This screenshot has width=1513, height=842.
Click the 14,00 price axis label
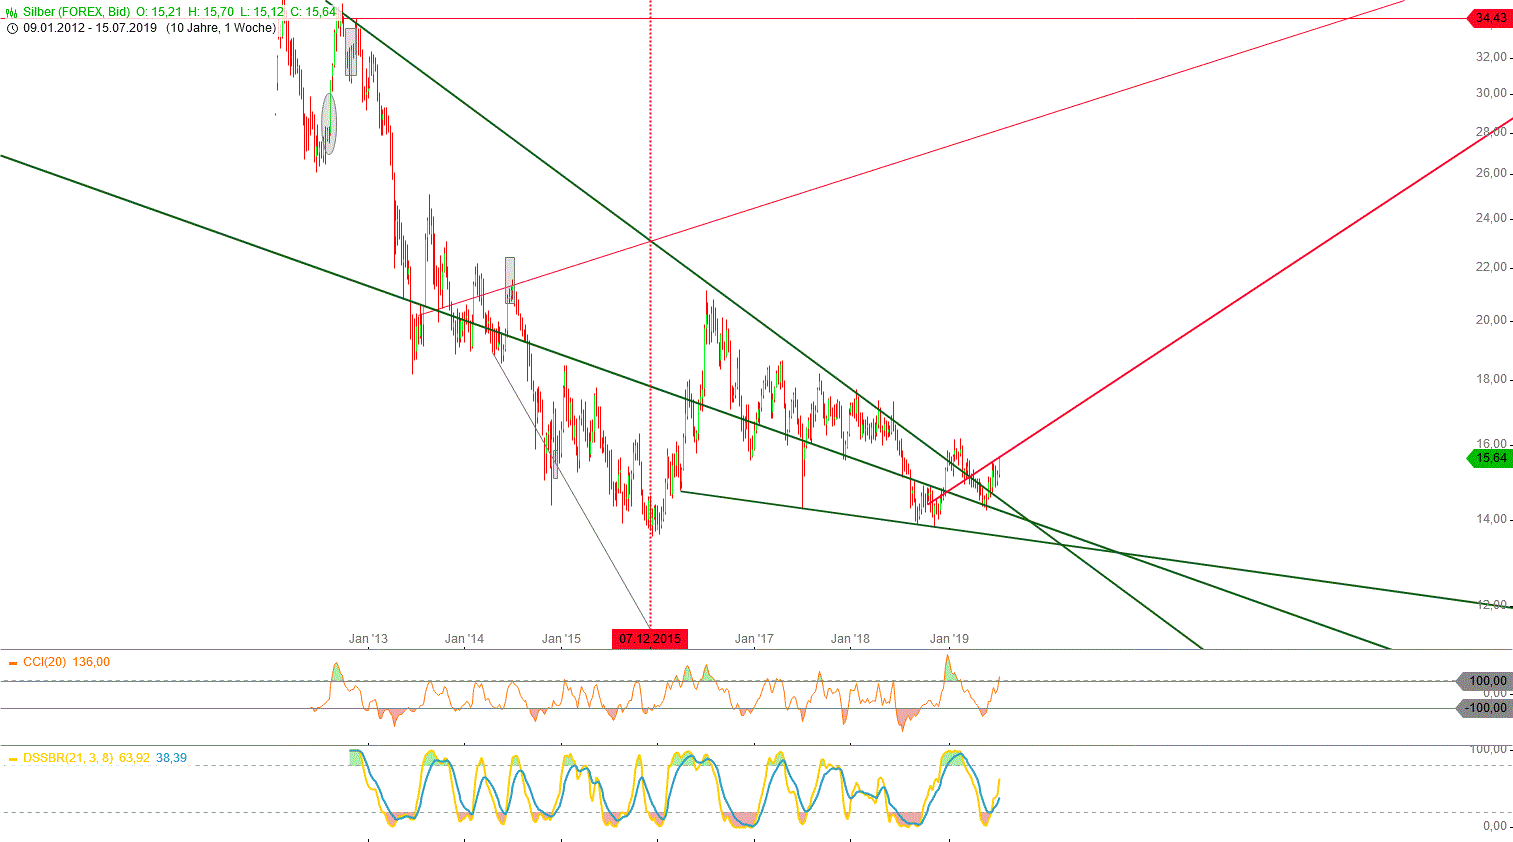[x=1491, y=519]
